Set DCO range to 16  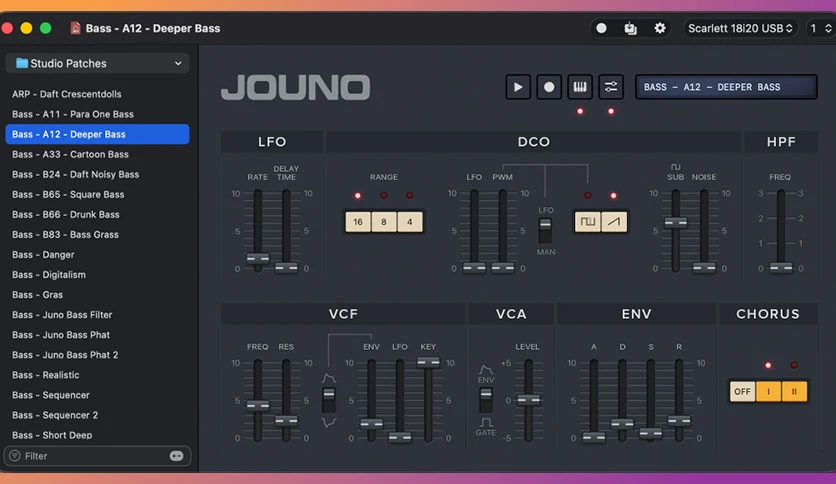[x=358, y=222]
